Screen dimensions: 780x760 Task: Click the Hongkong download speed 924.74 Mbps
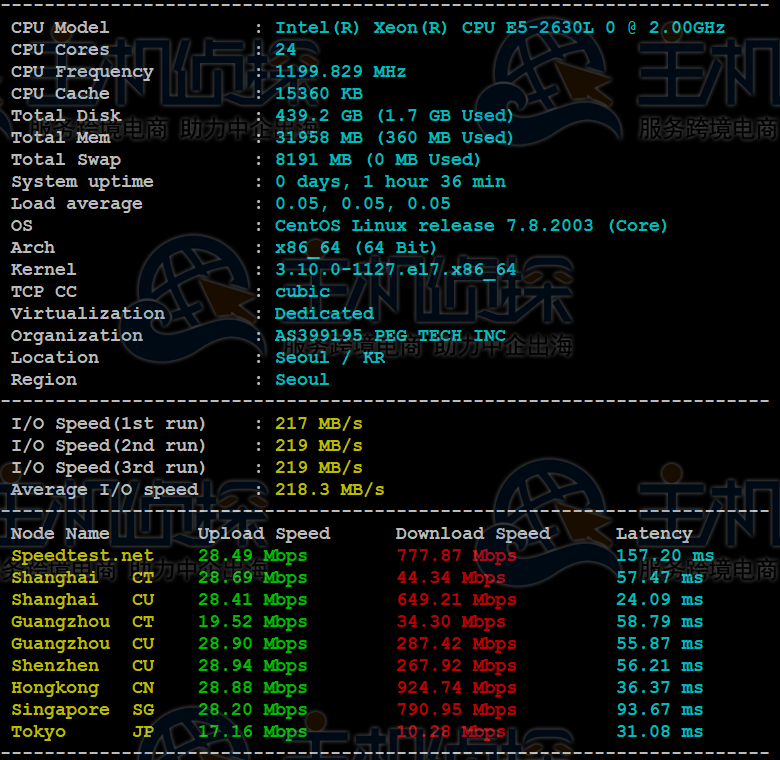[x=456, y=688]
